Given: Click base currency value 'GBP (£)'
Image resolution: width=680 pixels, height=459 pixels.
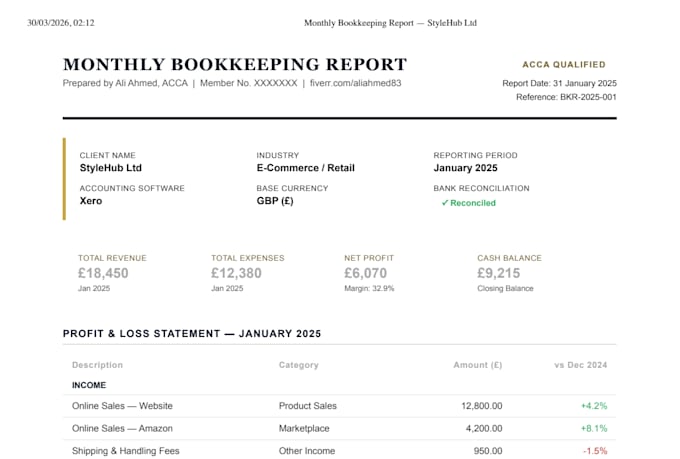Looking at the screenshot, I should tap(275, 201).
